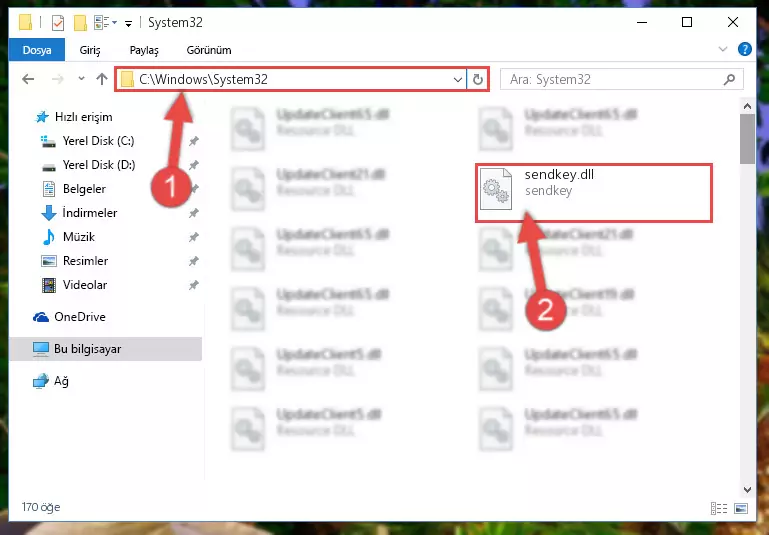The width and height of the screenshot is (769, 535).
Task: Click the pin icon next to Videolar
Action: [194, 285]
